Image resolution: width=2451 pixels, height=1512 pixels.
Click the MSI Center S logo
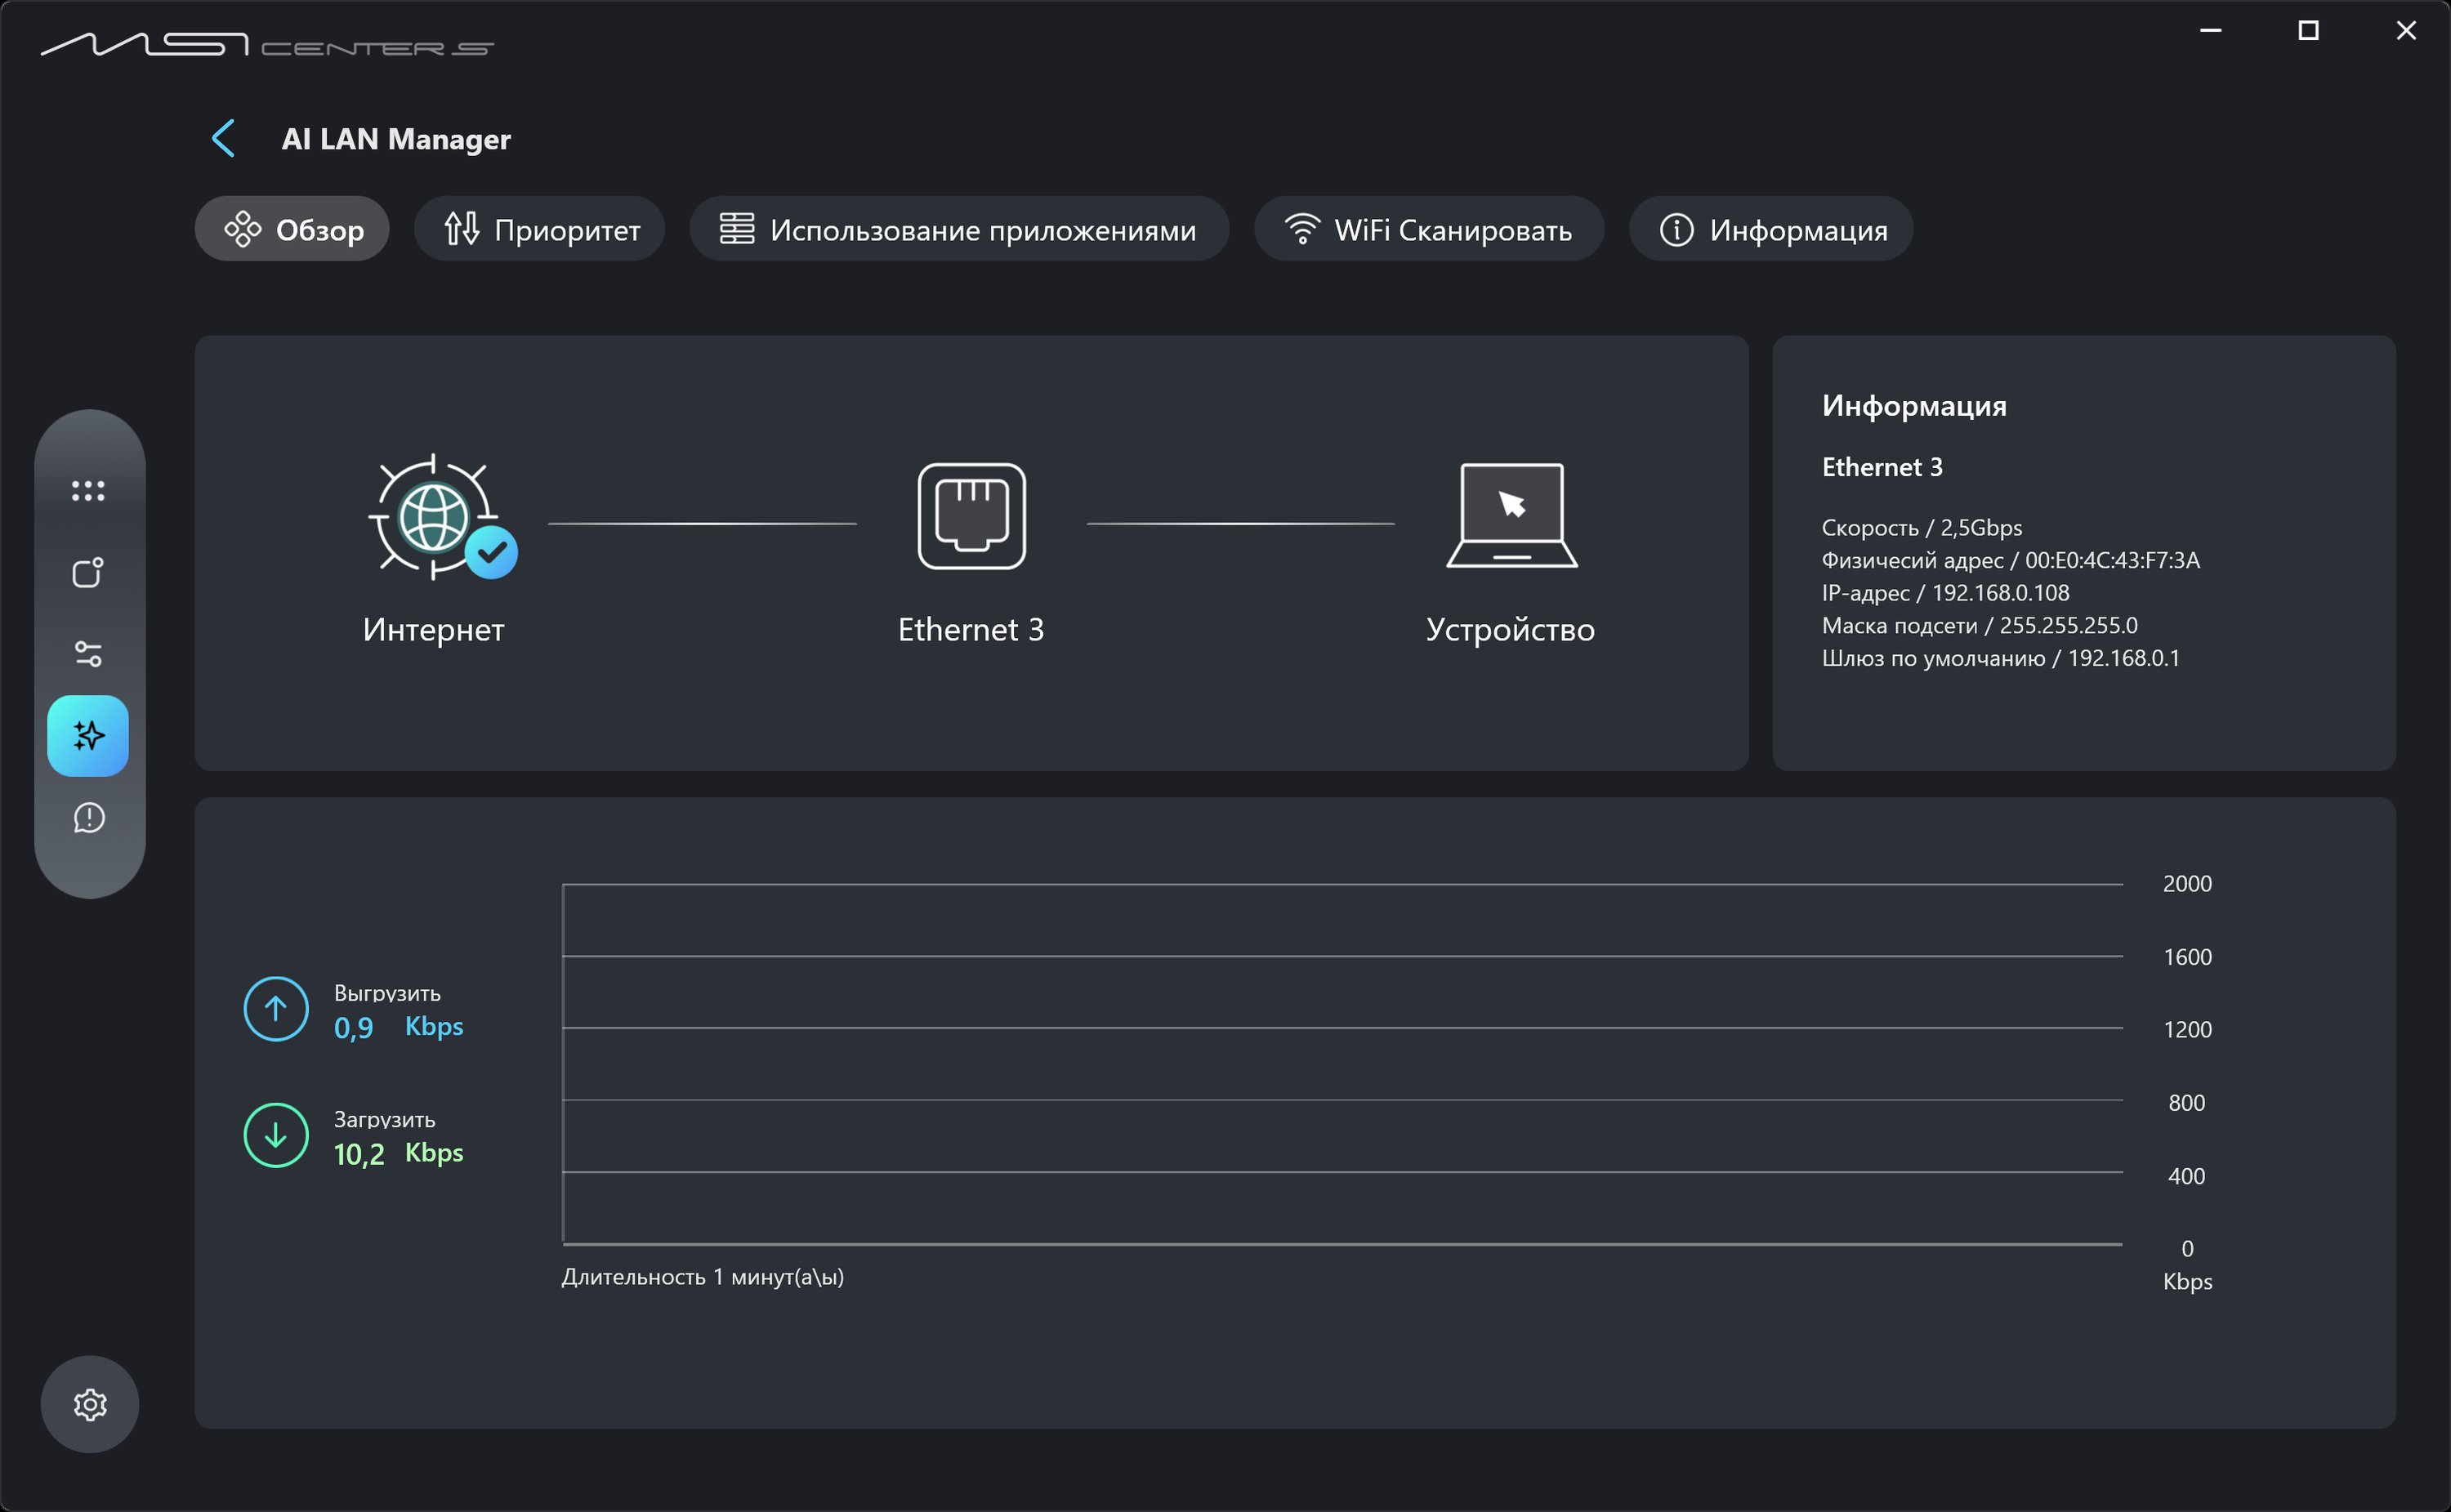267,45
